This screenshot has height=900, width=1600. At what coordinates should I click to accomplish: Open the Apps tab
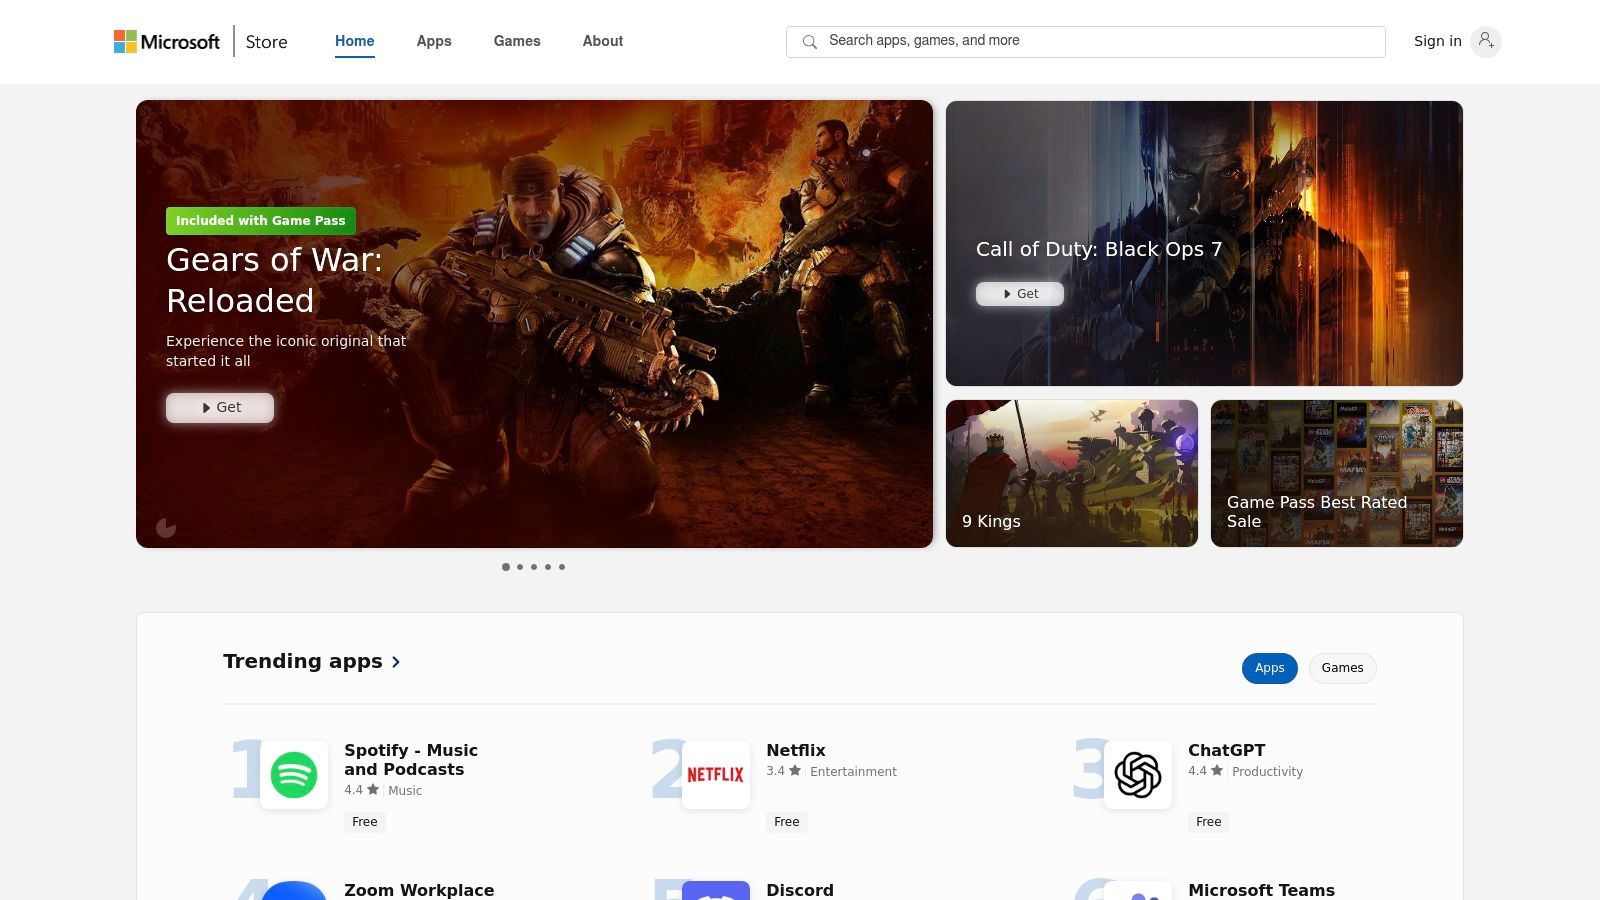[434, 41]
